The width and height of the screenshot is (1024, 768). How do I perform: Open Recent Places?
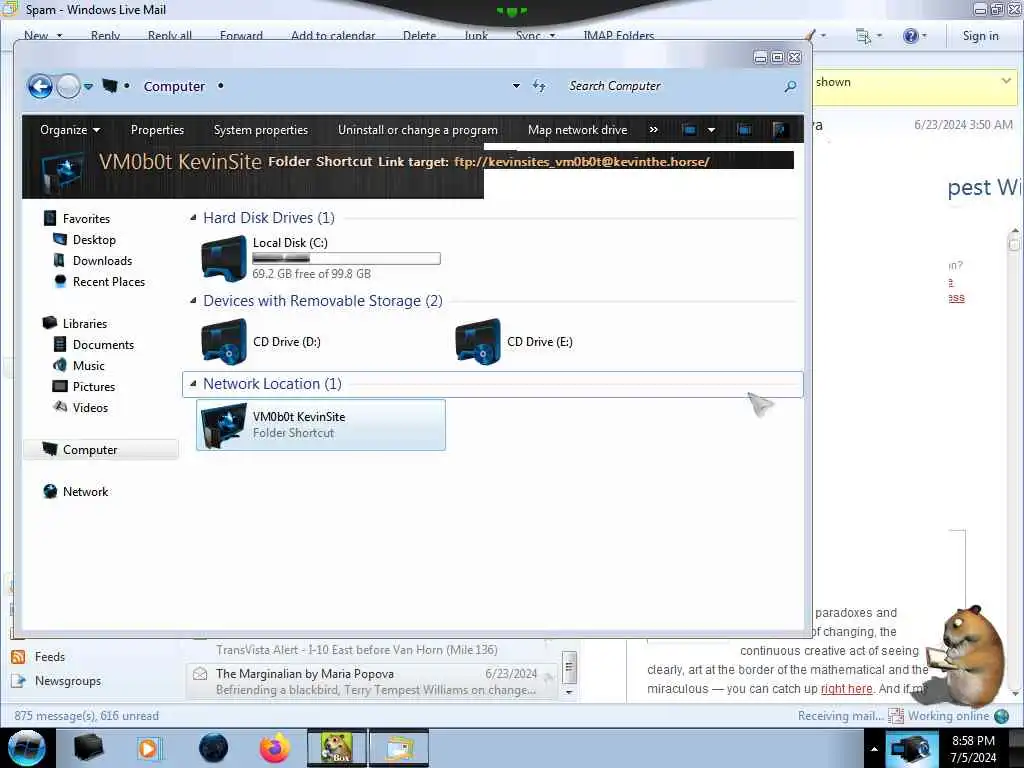tap(108, 281)
